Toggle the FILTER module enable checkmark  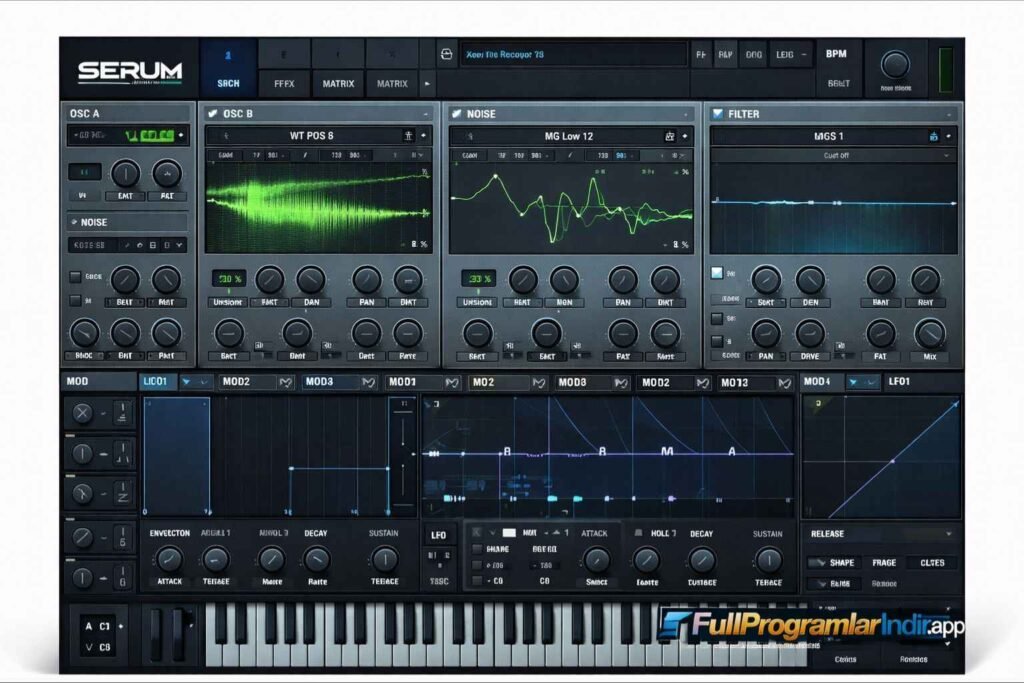point(716,113)
